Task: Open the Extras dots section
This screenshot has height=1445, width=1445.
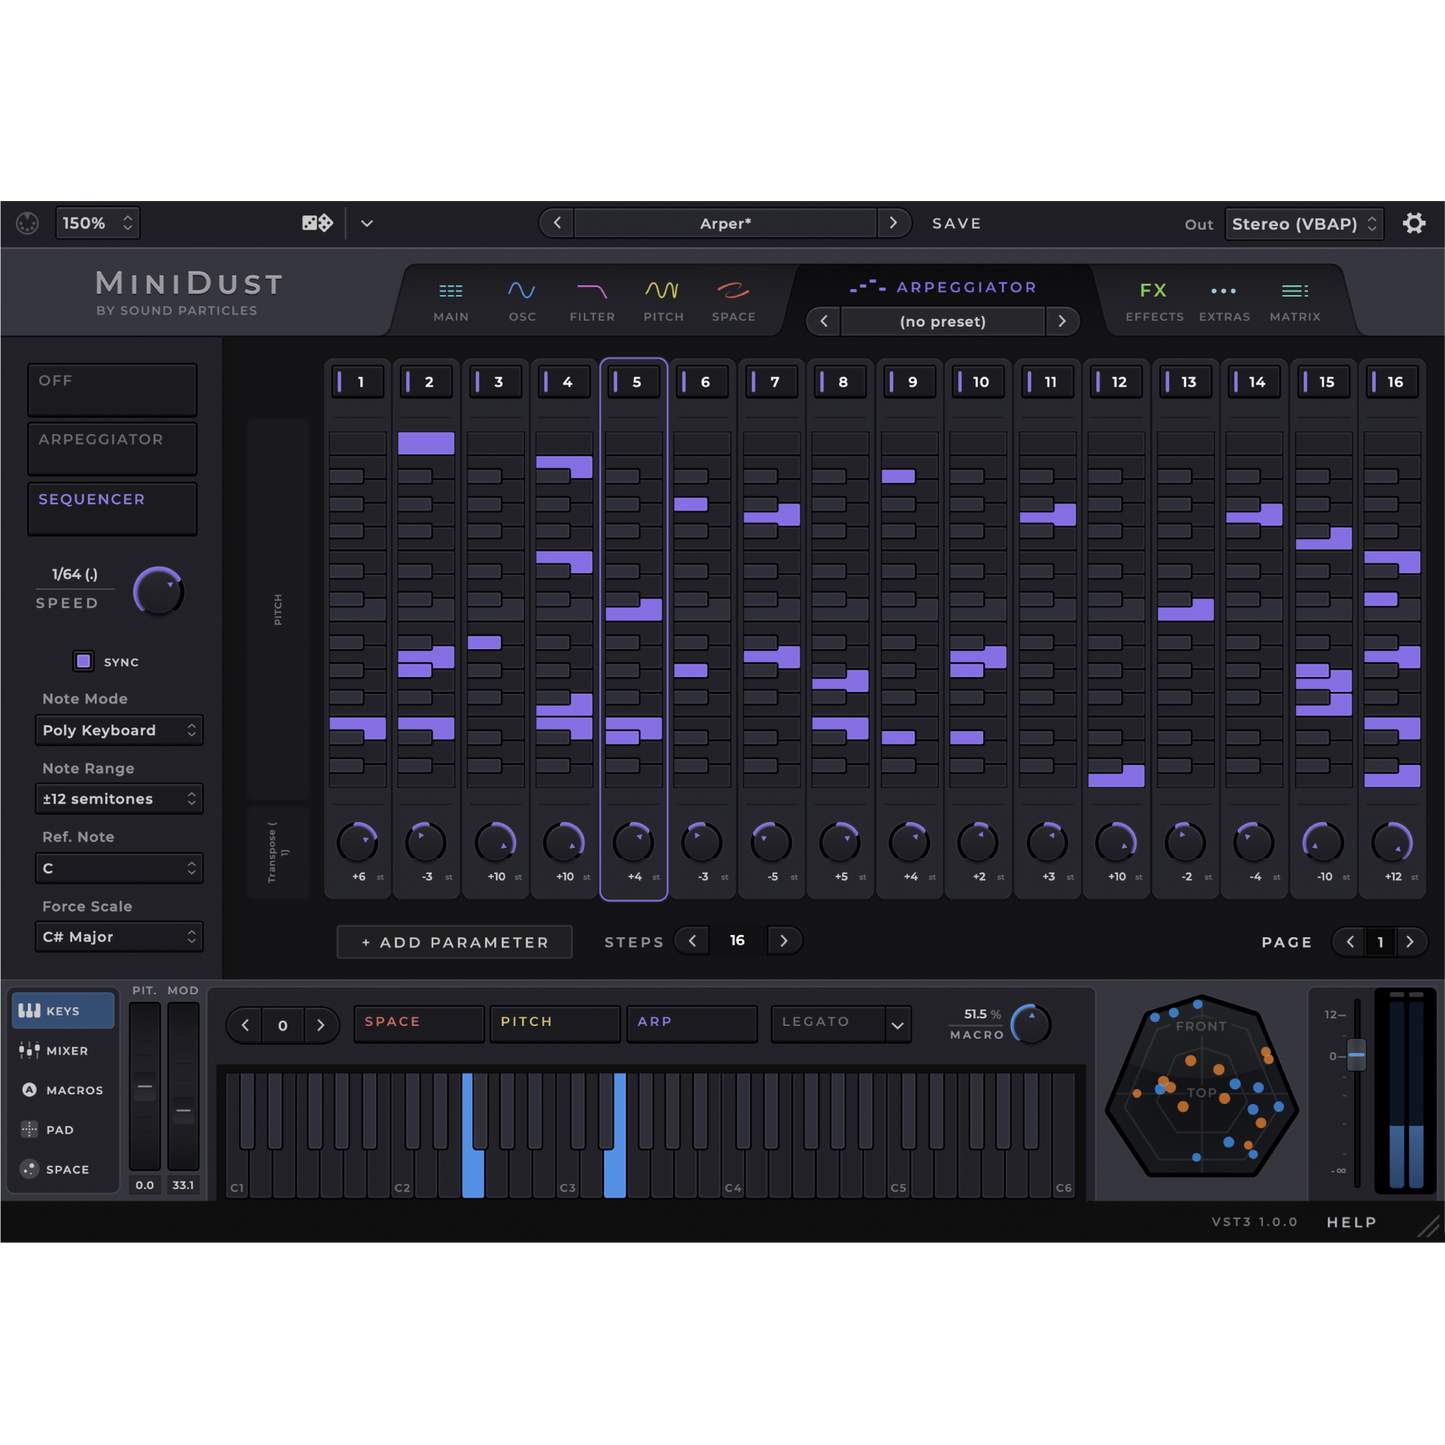Action: (1224, 300)
